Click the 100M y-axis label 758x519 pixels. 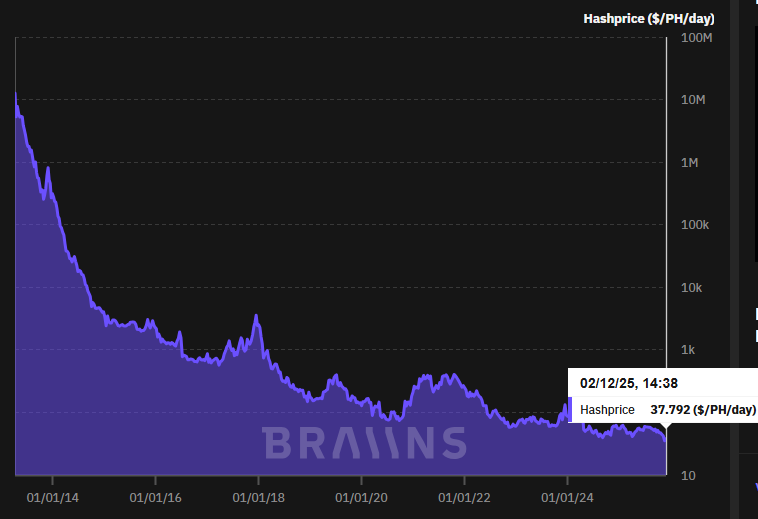click(x=695, y=38)
